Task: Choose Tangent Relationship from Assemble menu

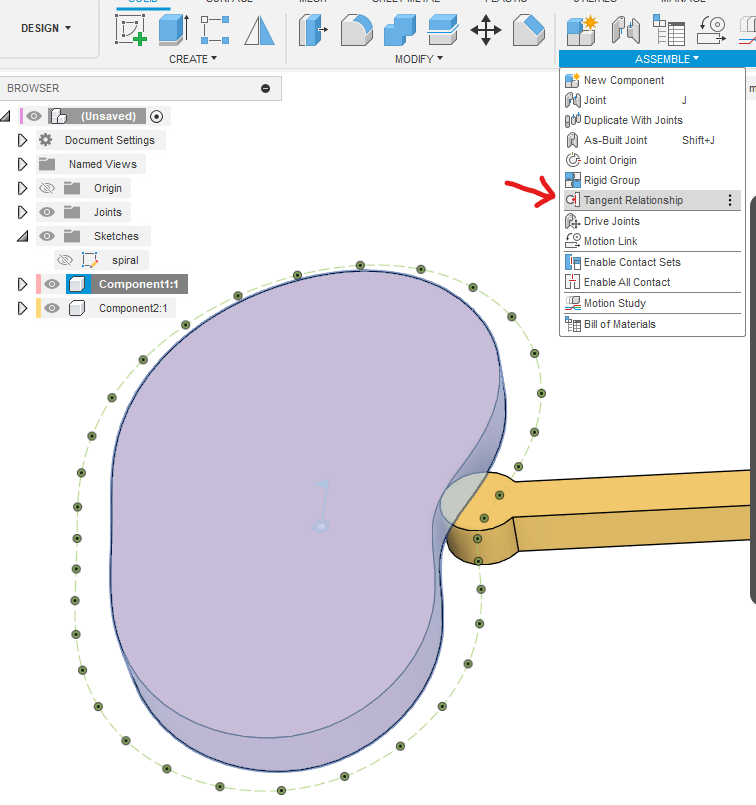Action: [633, 200]
